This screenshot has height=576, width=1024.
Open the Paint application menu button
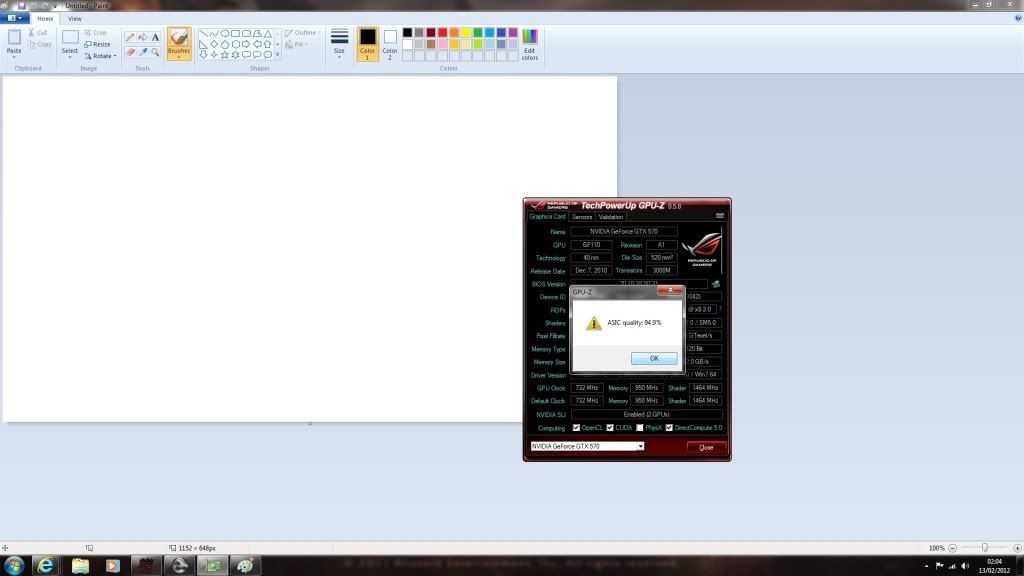(14, 18)
